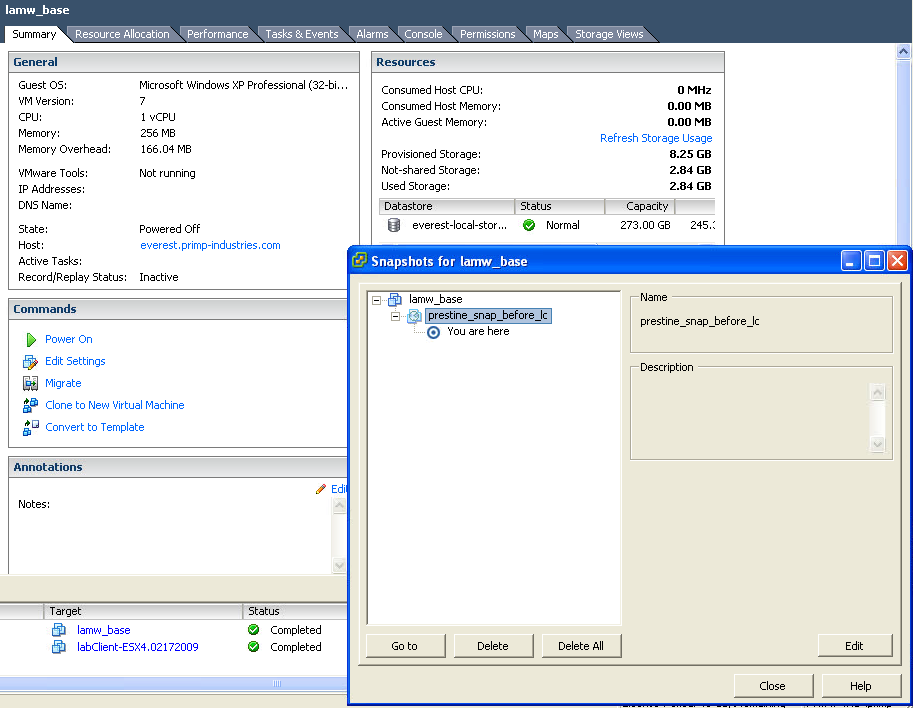913x708 pixels.
Task: Click completed status icon for lamw_base task
Action: click(x=253, y=629)
